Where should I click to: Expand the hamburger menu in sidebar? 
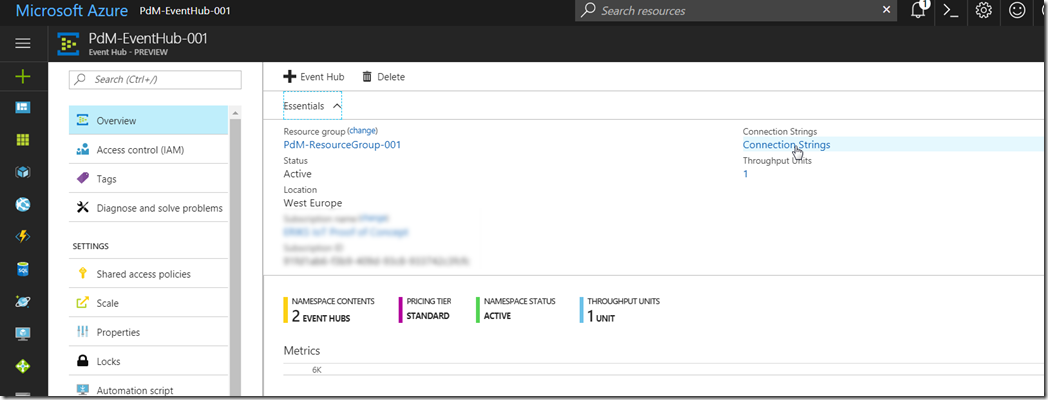pyautogui.click(x=23, y=44)
